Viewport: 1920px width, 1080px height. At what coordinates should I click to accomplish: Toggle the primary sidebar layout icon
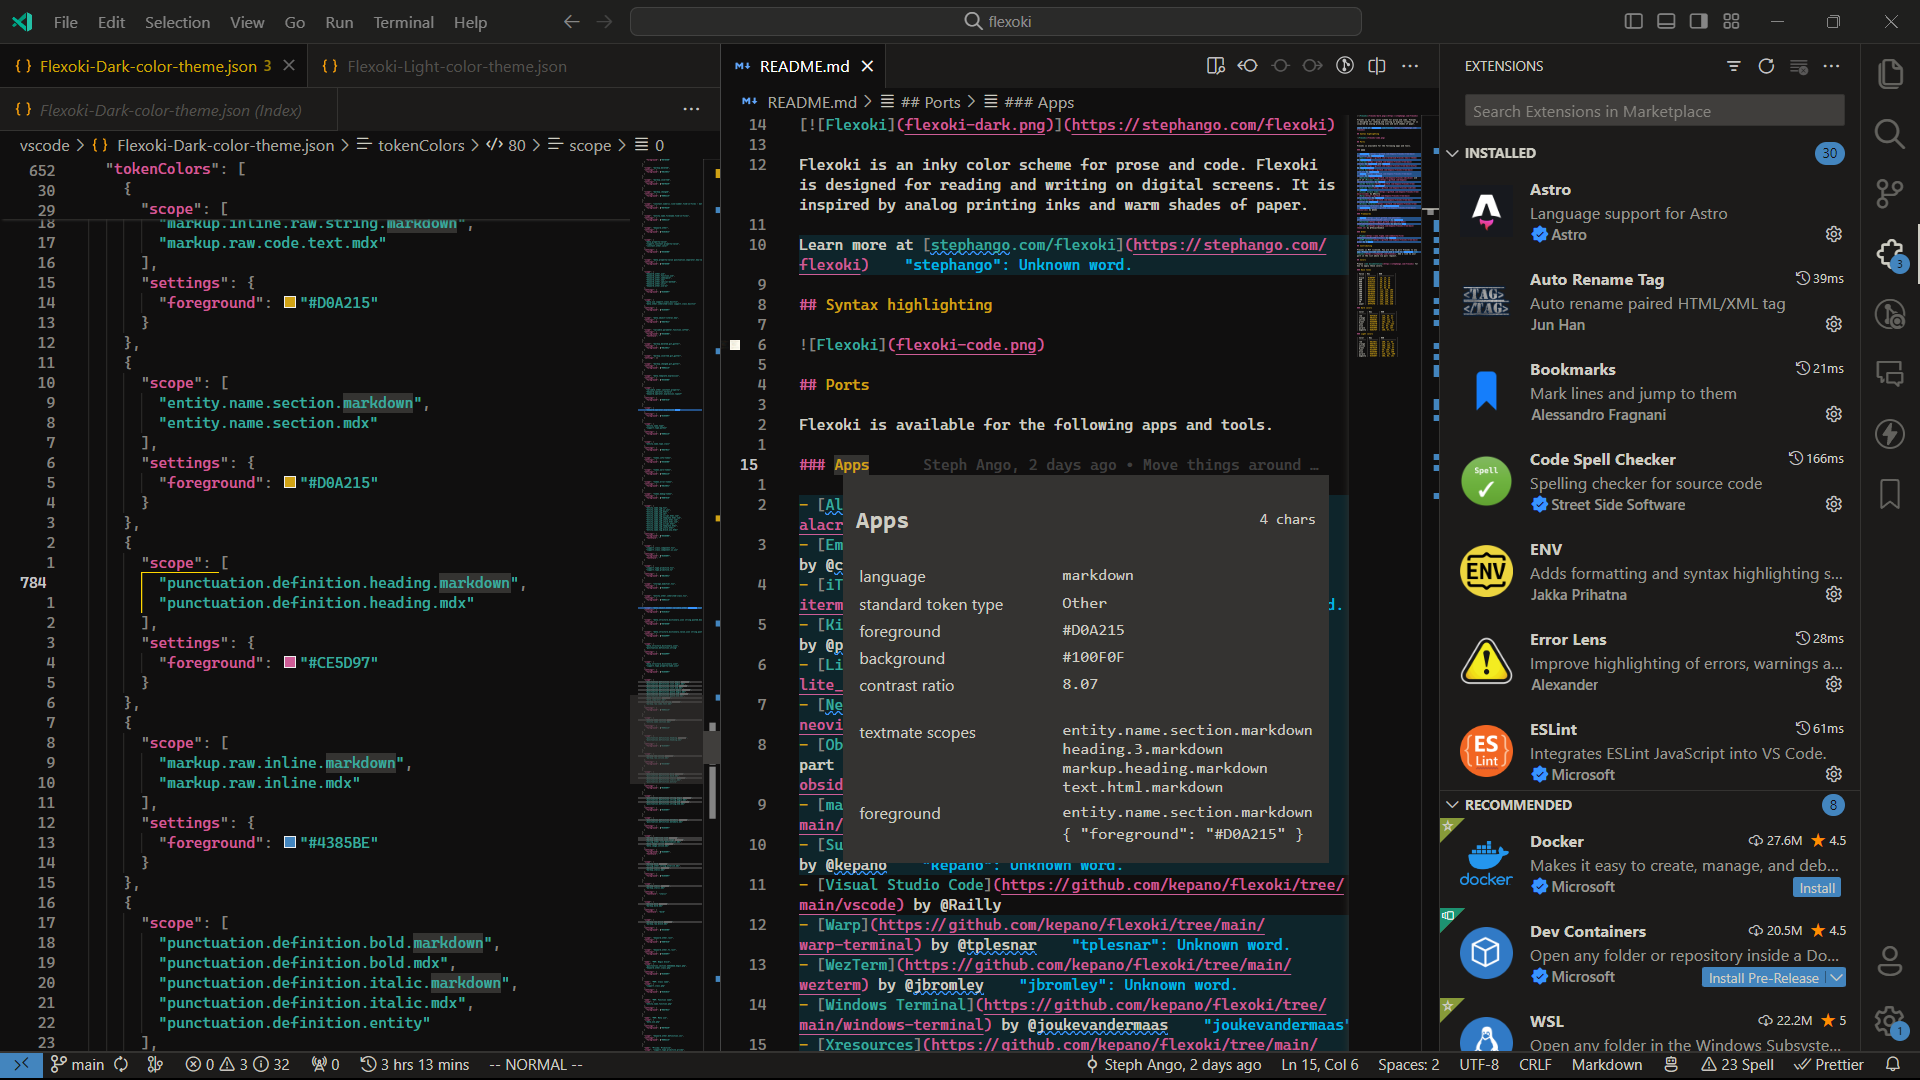point(1633,20)
